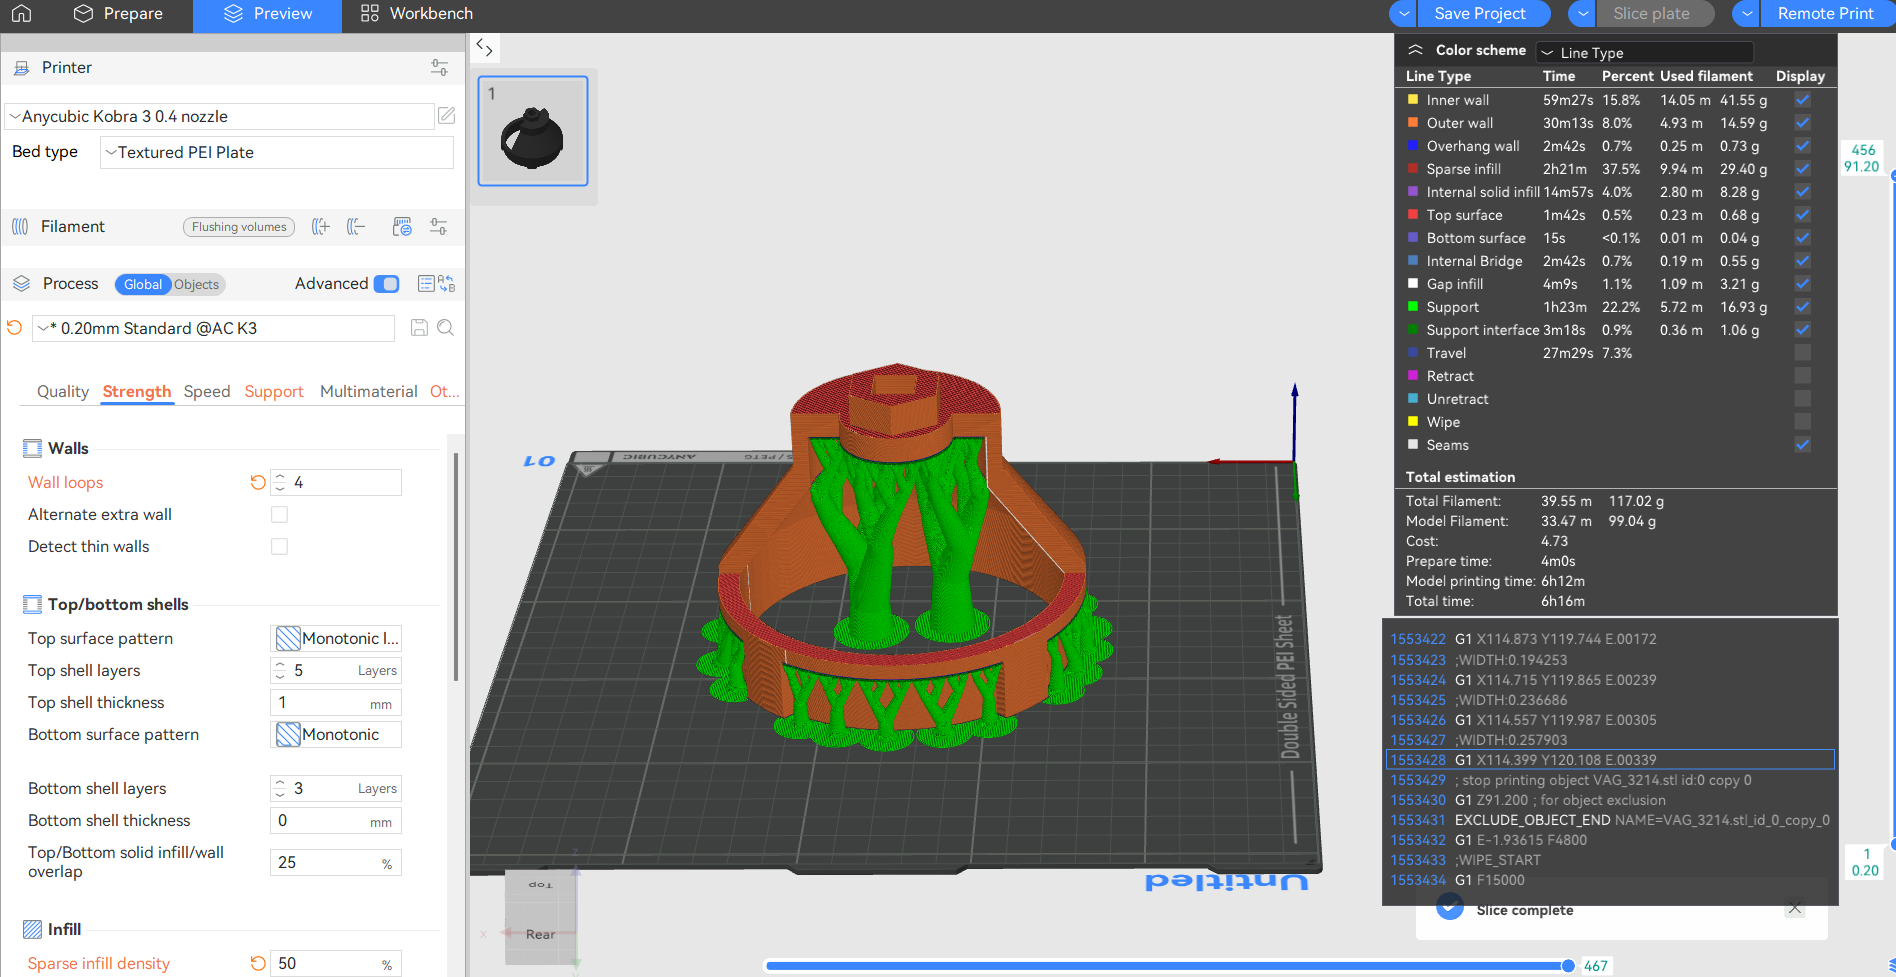
Task: Switch to the Prepare tab
Action: tap(119, 14)
